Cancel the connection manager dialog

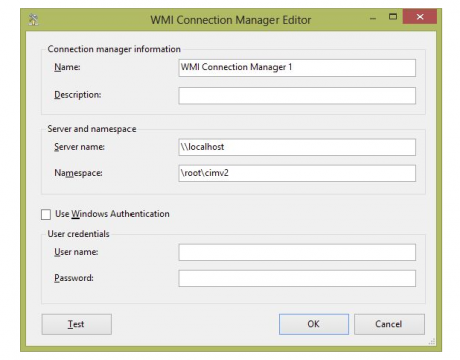389,324
